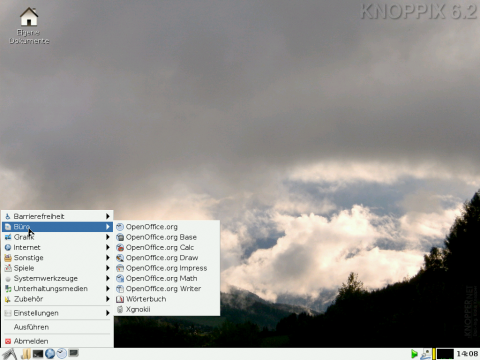Click the Grafik category icon
Screen dimensions: 480x360
coord(8,237)
